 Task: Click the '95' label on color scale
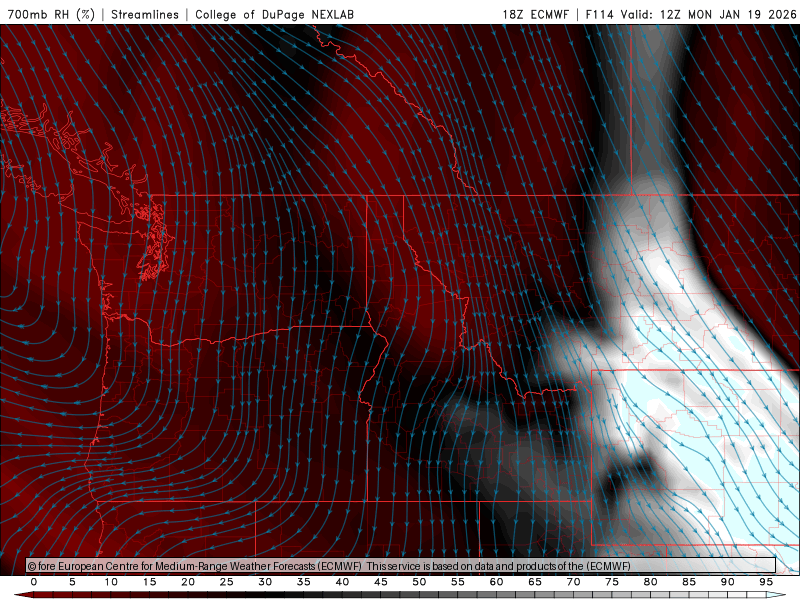[x=766, y=582]
